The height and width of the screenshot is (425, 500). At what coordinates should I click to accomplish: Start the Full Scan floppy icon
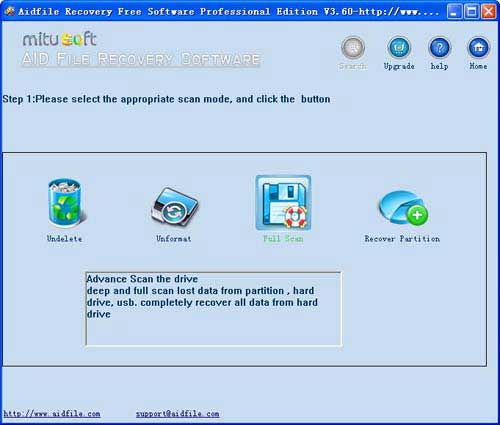(283, 203)
